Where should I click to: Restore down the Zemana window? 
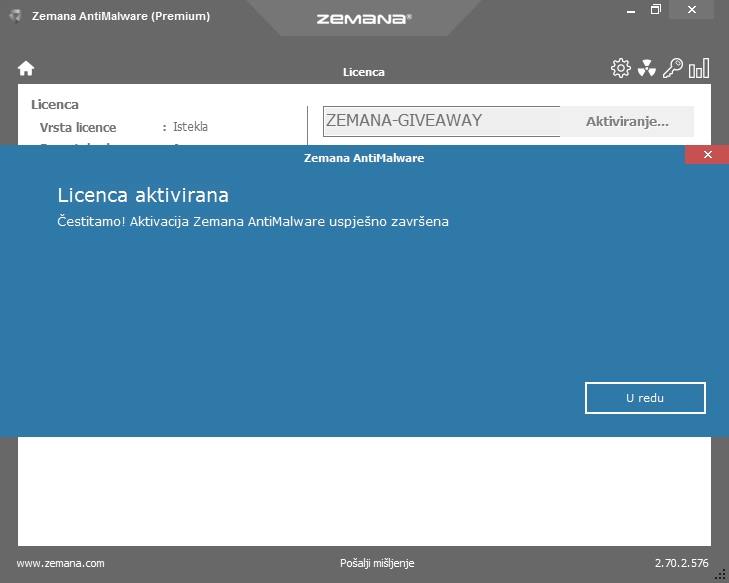pyautogui.click(x=656, y=10)
